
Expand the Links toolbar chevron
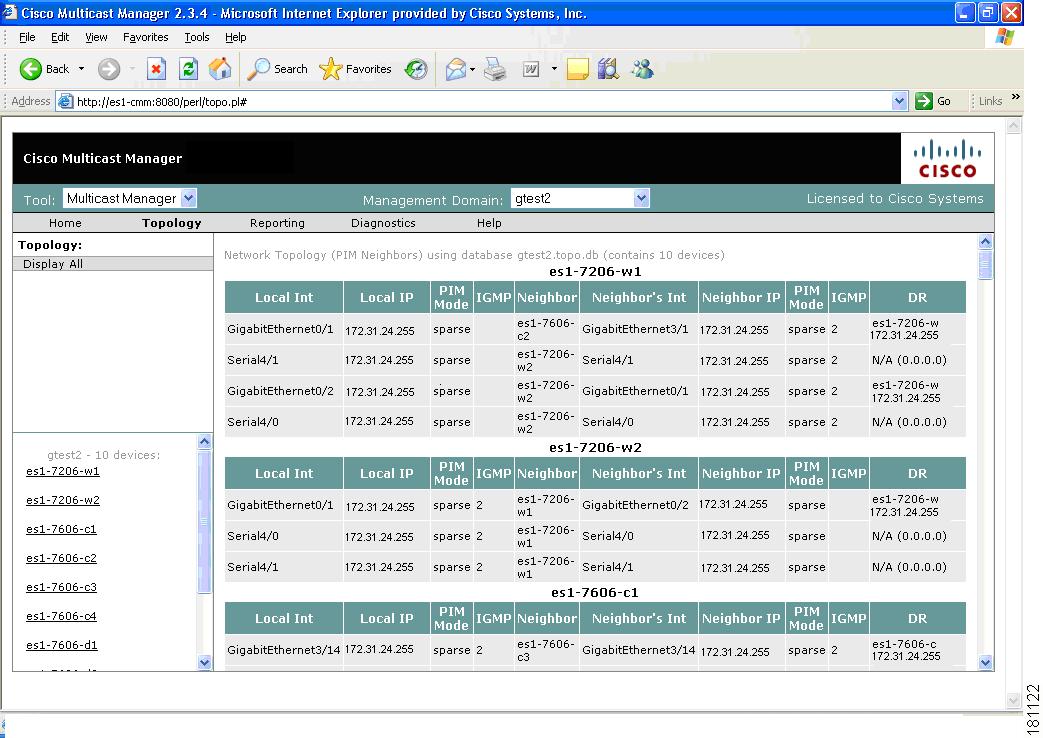coord(1016,97)
